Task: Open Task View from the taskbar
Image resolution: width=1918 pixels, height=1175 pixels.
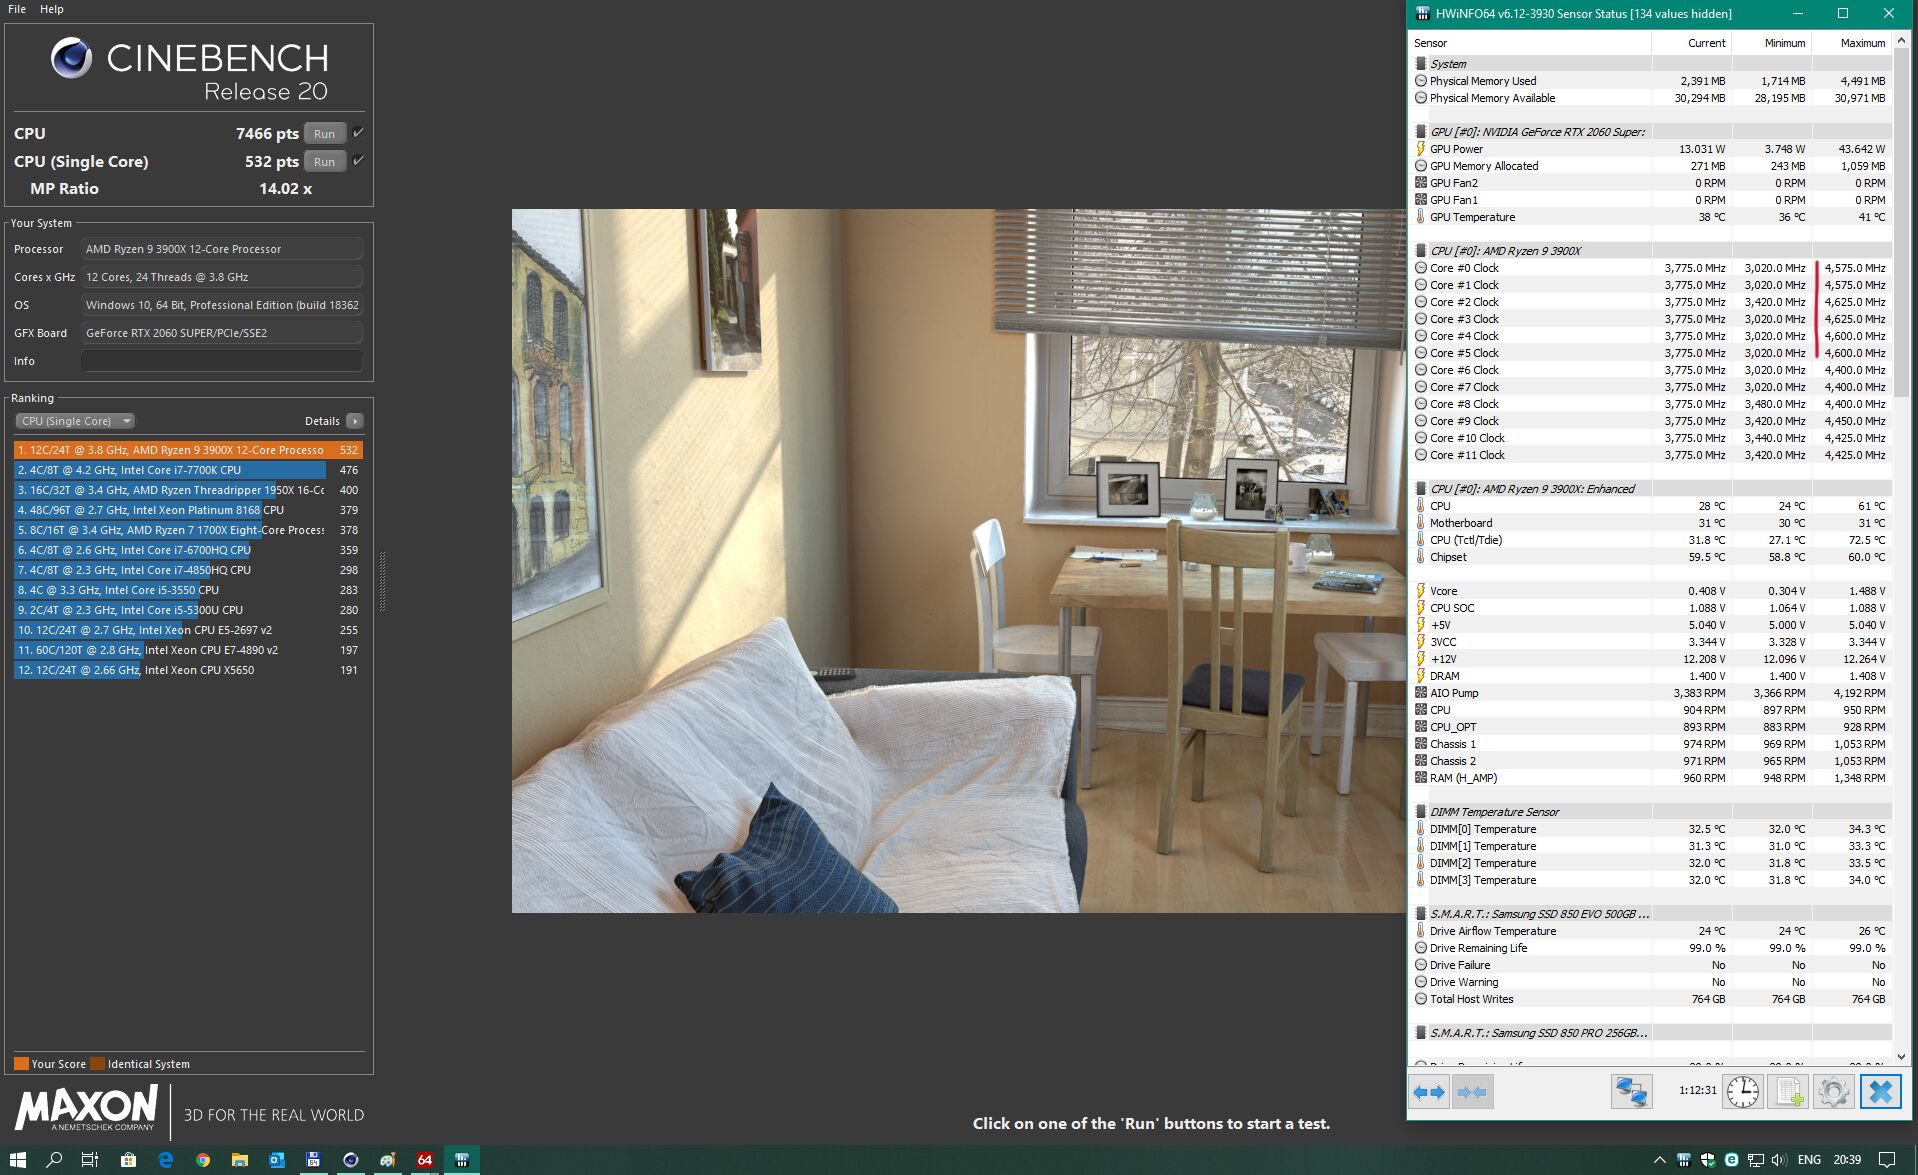Action: coord(90,1160)
